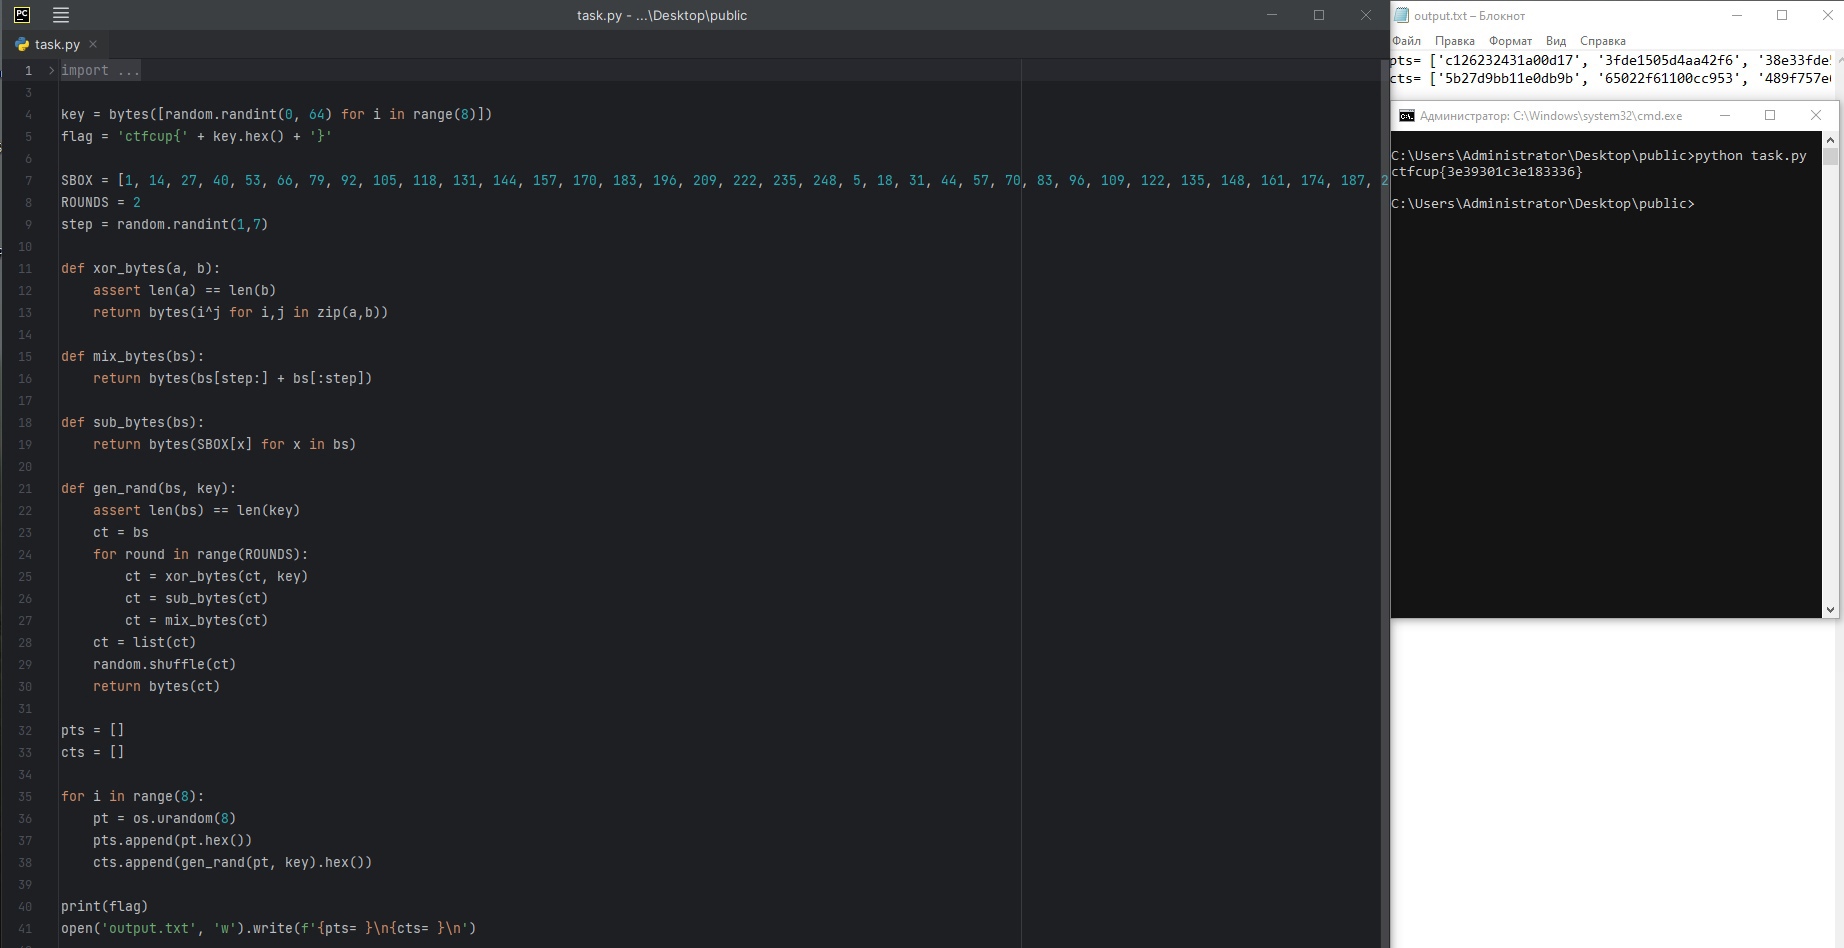The width and height of the screenshot is (1844, 948).
Task: Click the flag output 'ctfcup{3e39301c3e183336}' in cmd
Action: 1487,171
